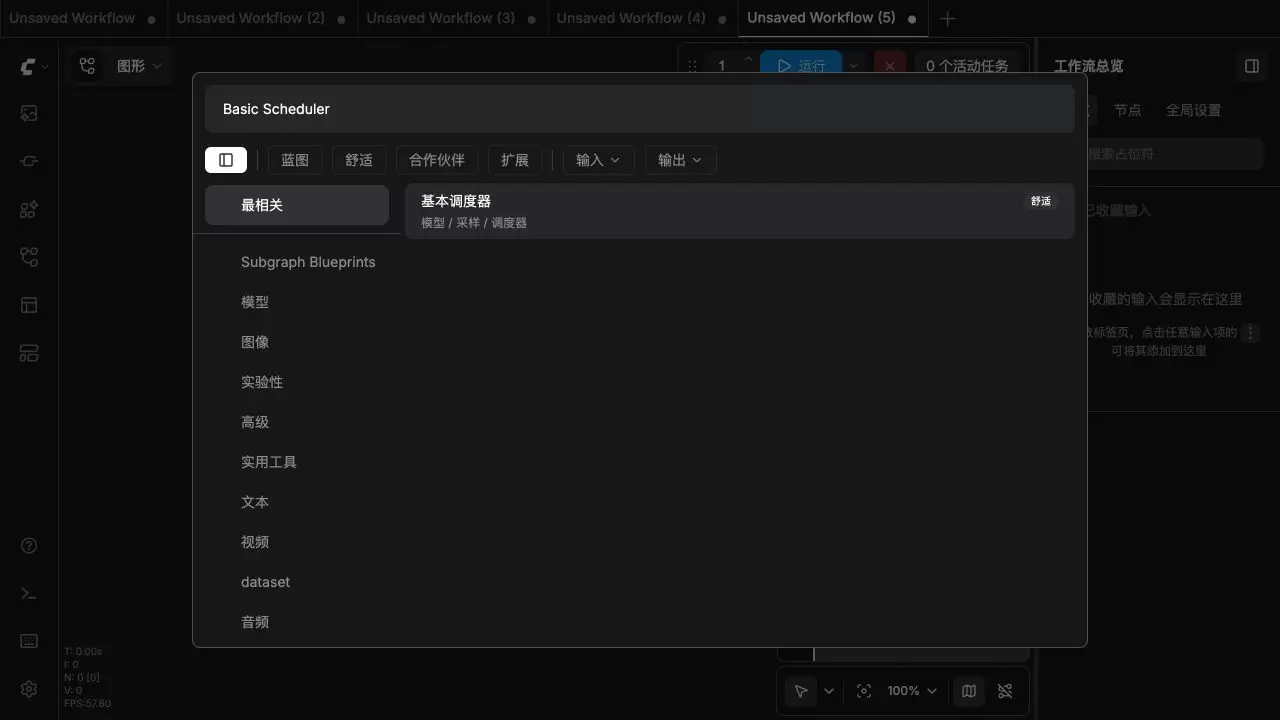Click the queue drag handle icon

(x=692, y=66)
